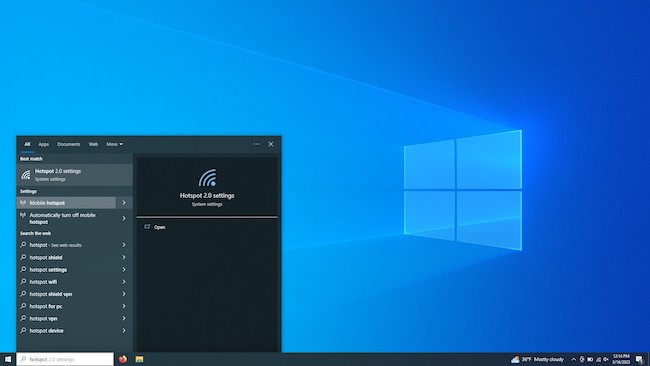The image size is (650, 366).
Task: Open search options three-dot menu
Action: [257, 144]
